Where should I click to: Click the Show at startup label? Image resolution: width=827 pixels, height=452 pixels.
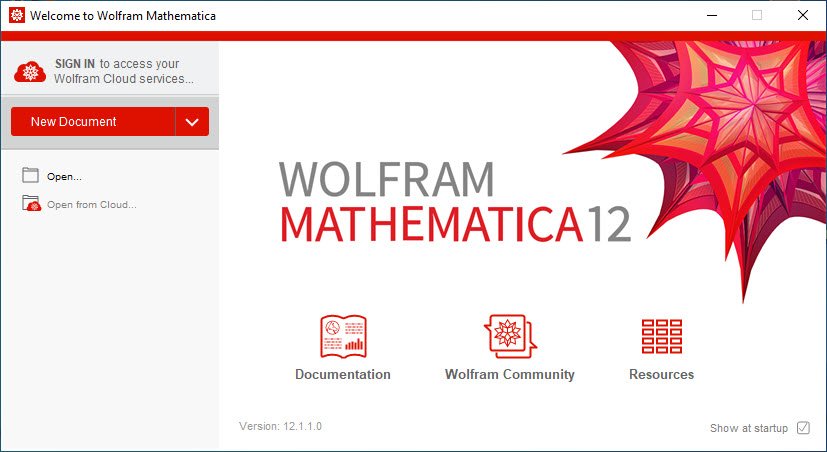[748, 428]
